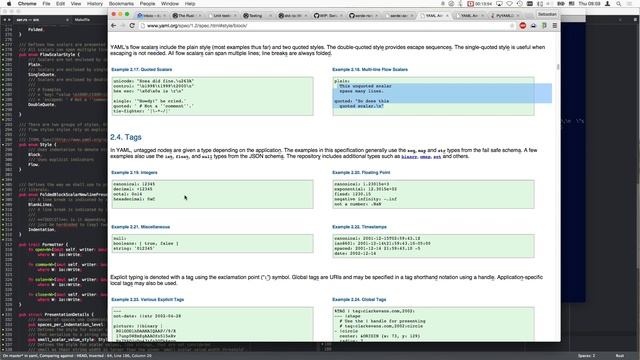Click the "Example 2.20. Floating Point" caption
The image size is (640, 360).
(x=361, y=173)
